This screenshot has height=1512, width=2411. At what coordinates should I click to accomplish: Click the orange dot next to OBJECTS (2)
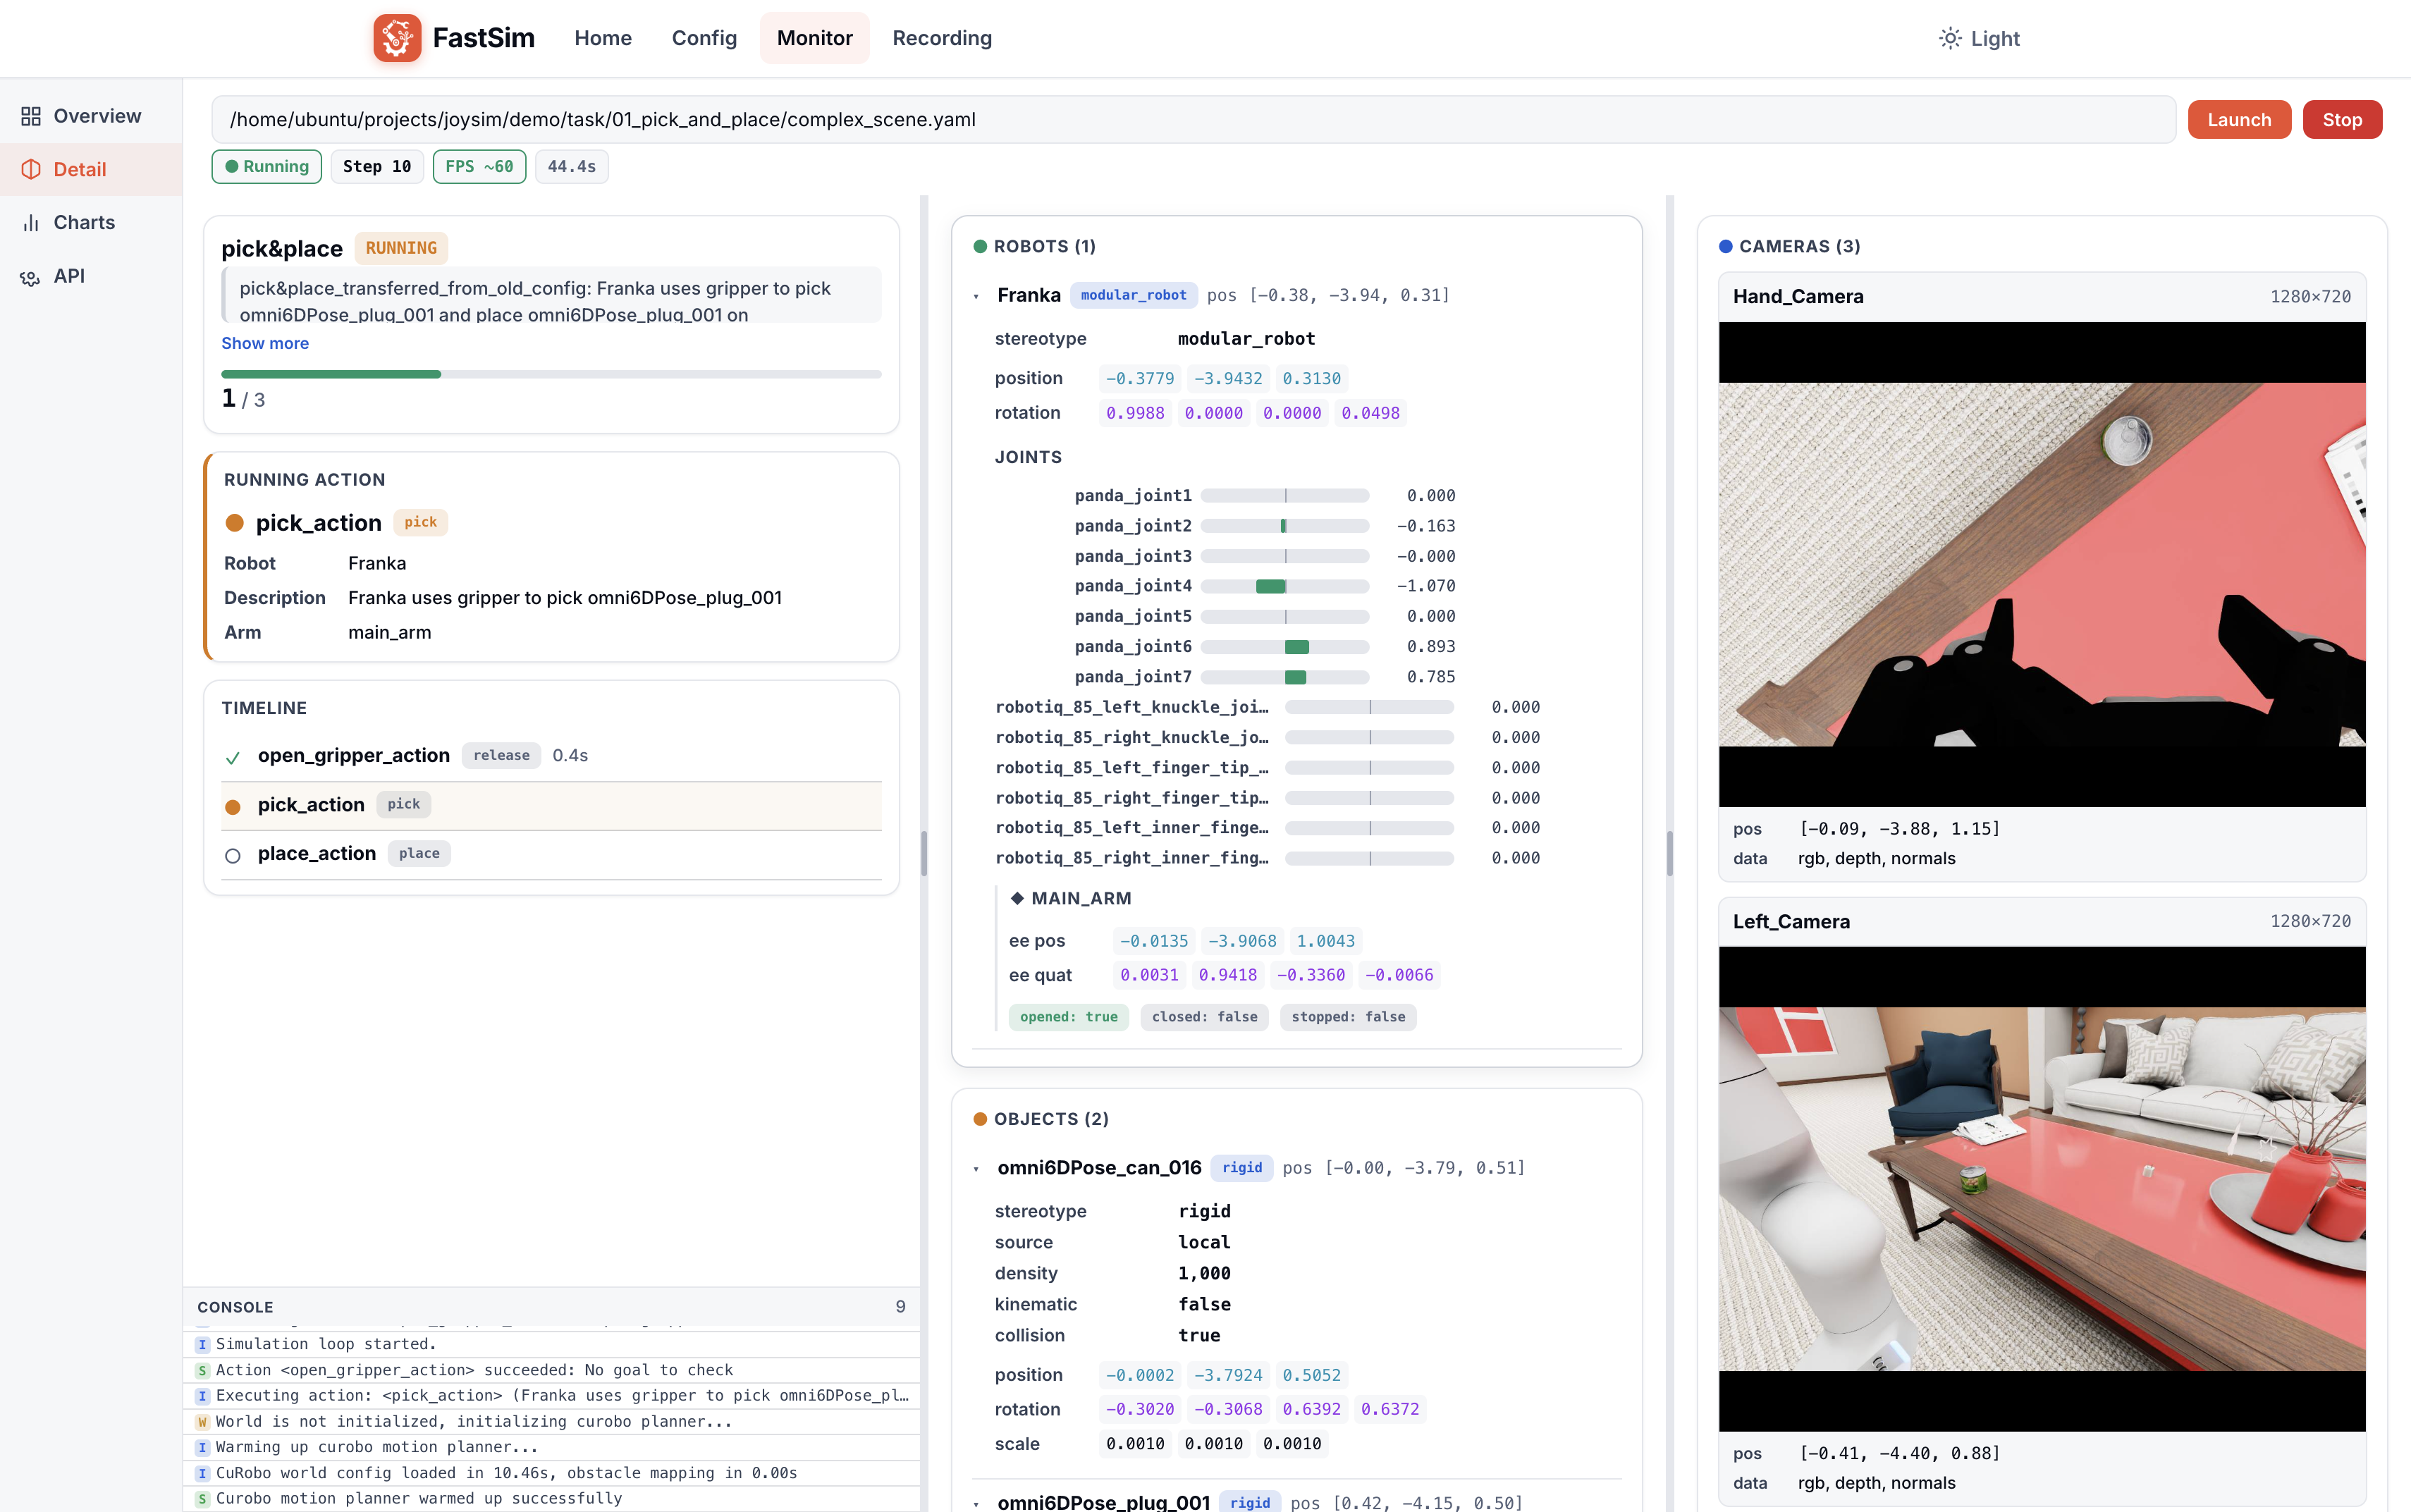pos(980,1119)
